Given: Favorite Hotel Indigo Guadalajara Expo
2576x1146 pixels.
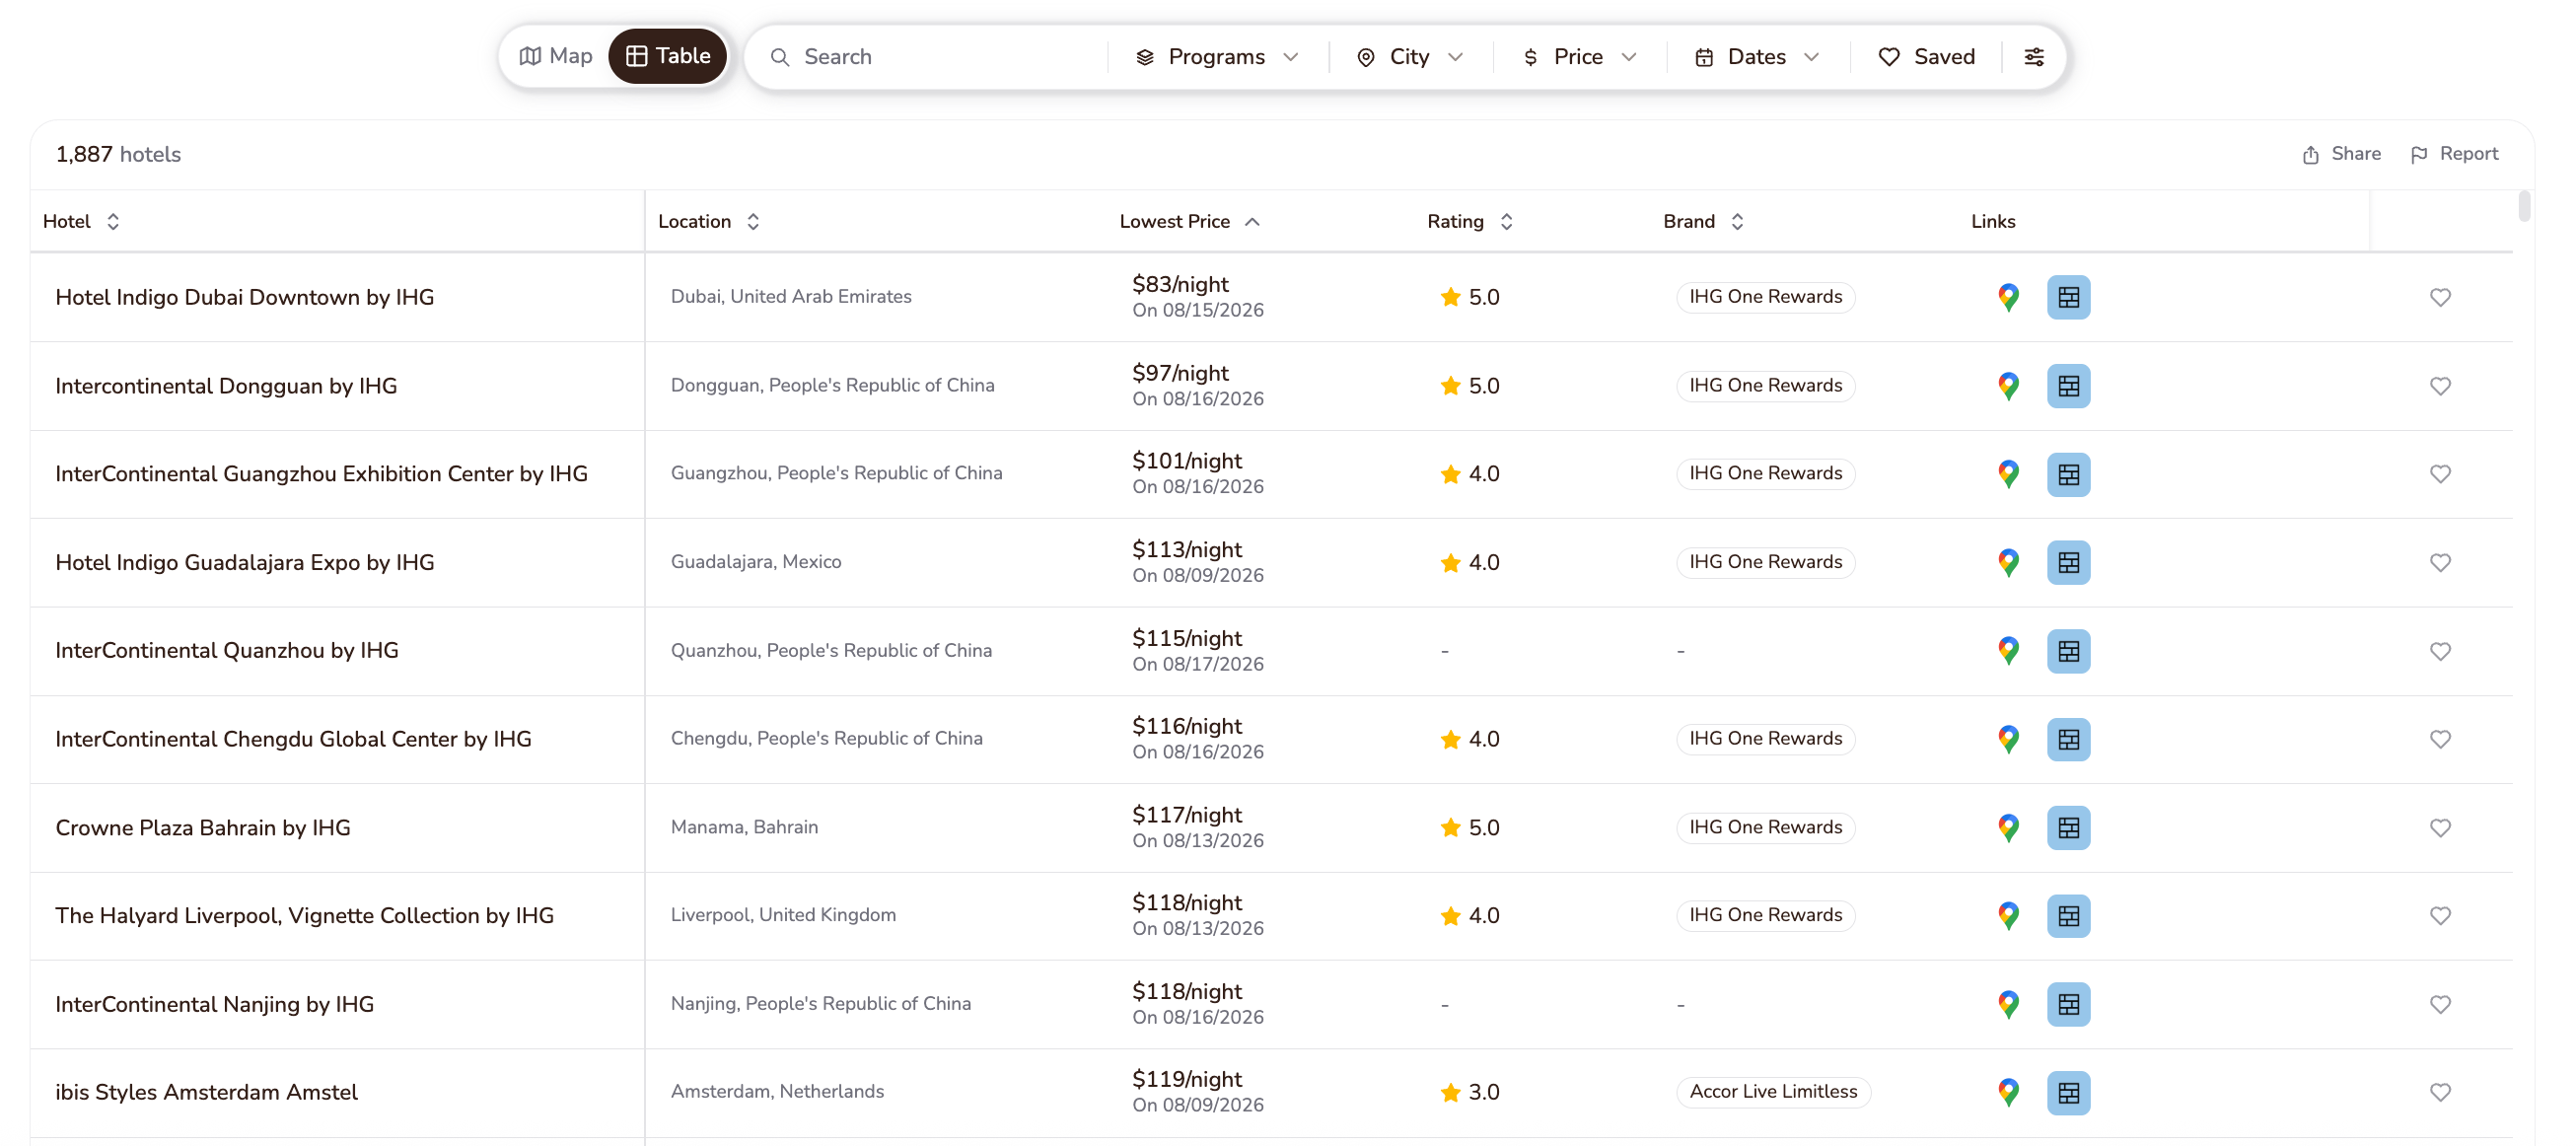Looking at the screenshot, I should (x=2440, y=562).
